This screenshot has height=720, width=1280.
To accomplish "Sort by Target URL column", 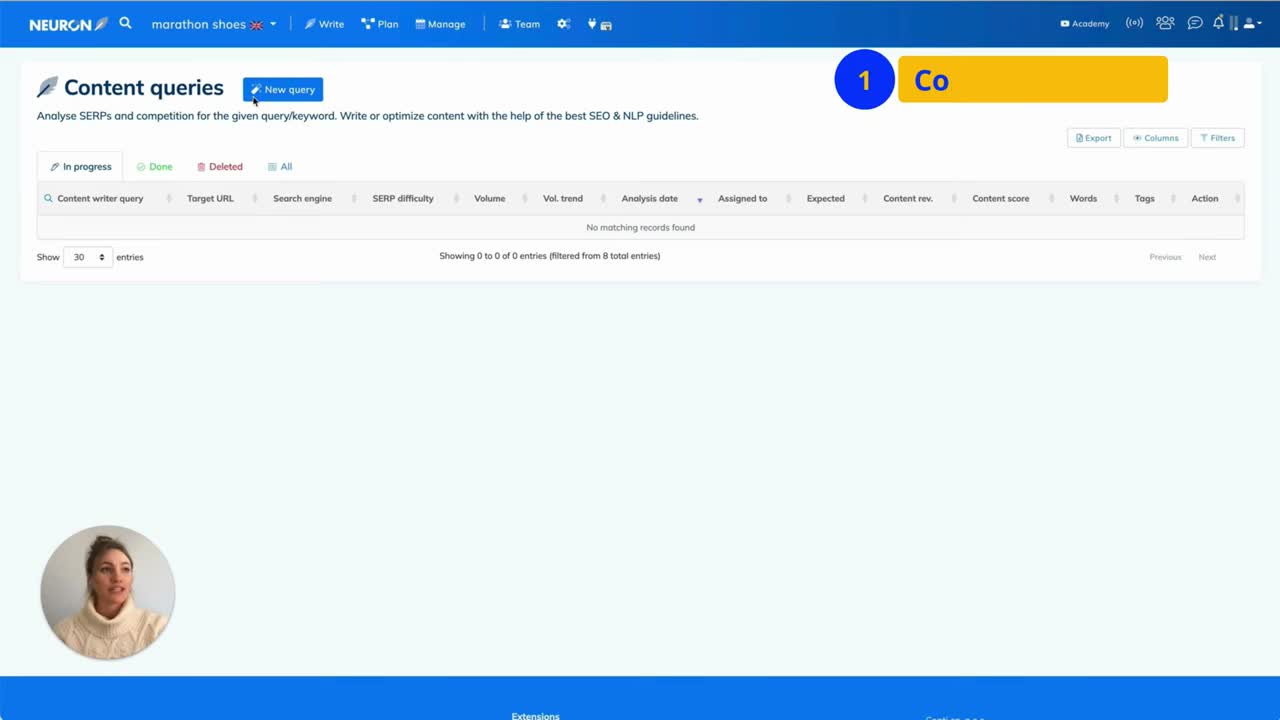I will tap(217, 198).
